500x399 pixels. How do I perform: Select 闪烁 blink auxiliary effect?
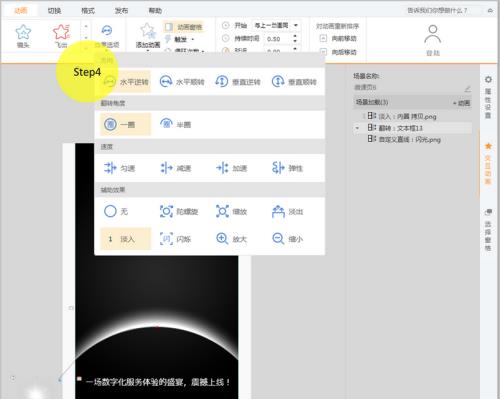176,239
